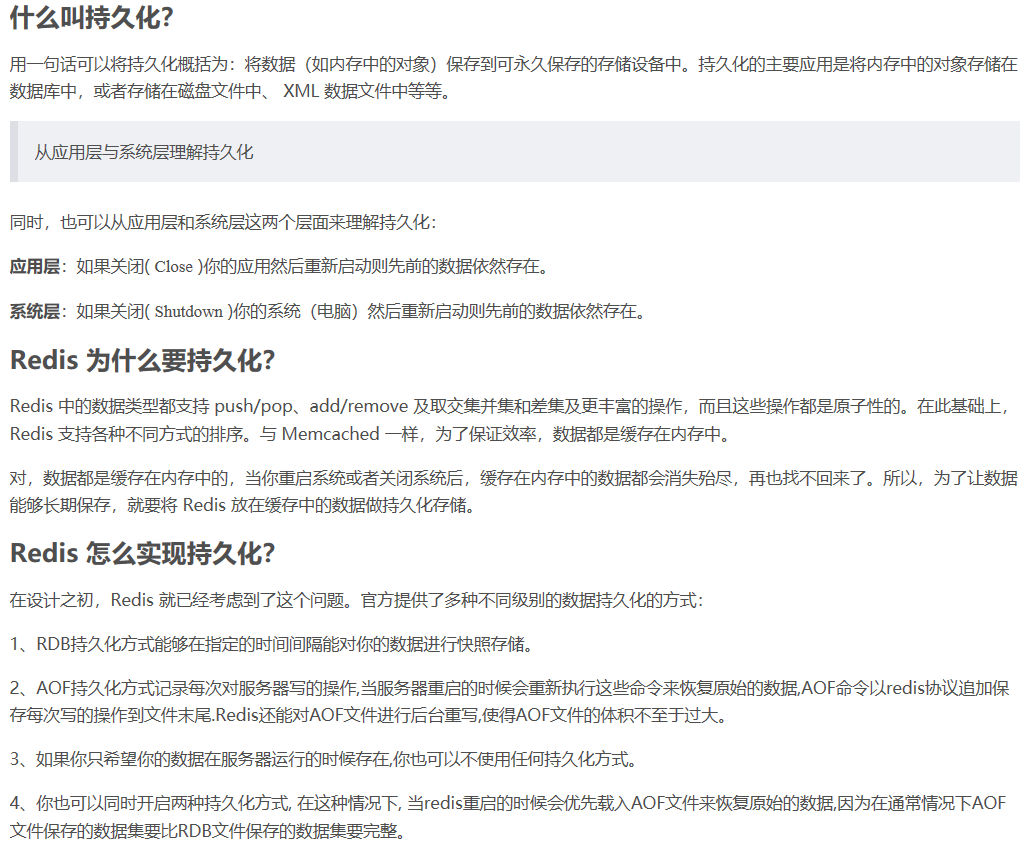Click the text "push/pop、add/remove" in the paragraph
Screen dimensions: 1030x848
[311, 407]
